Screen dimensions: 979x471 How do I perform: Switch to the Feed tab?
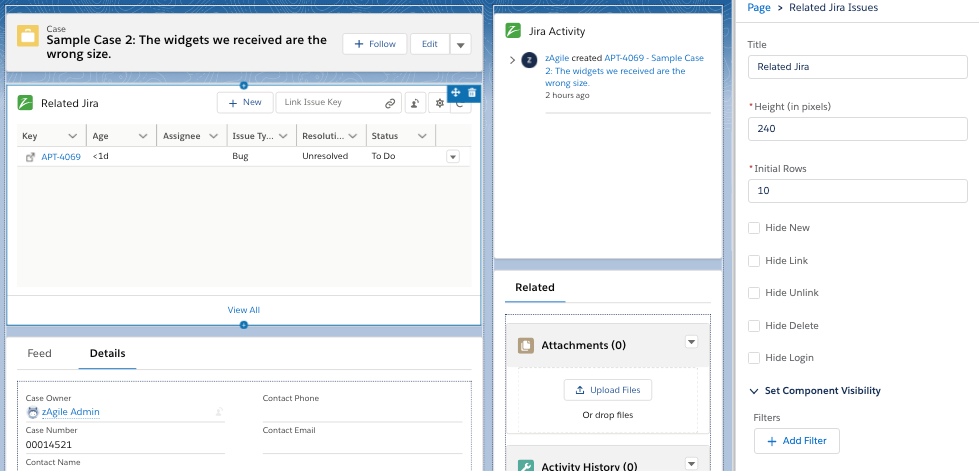[x=39, y=354]
